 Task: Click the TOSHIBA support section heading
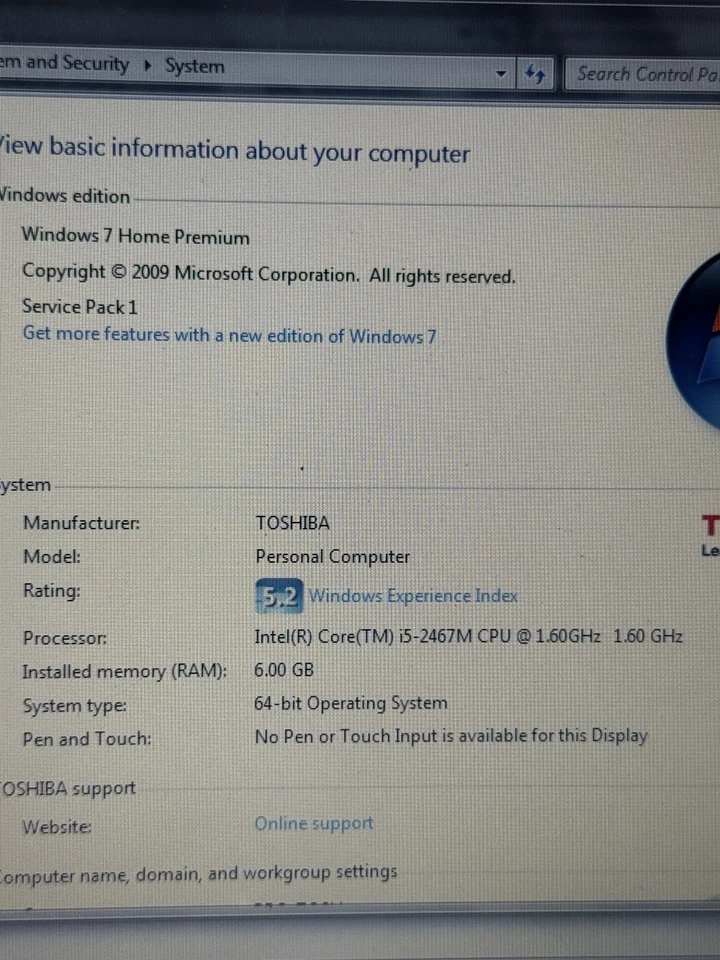click(x=67, y=789)
